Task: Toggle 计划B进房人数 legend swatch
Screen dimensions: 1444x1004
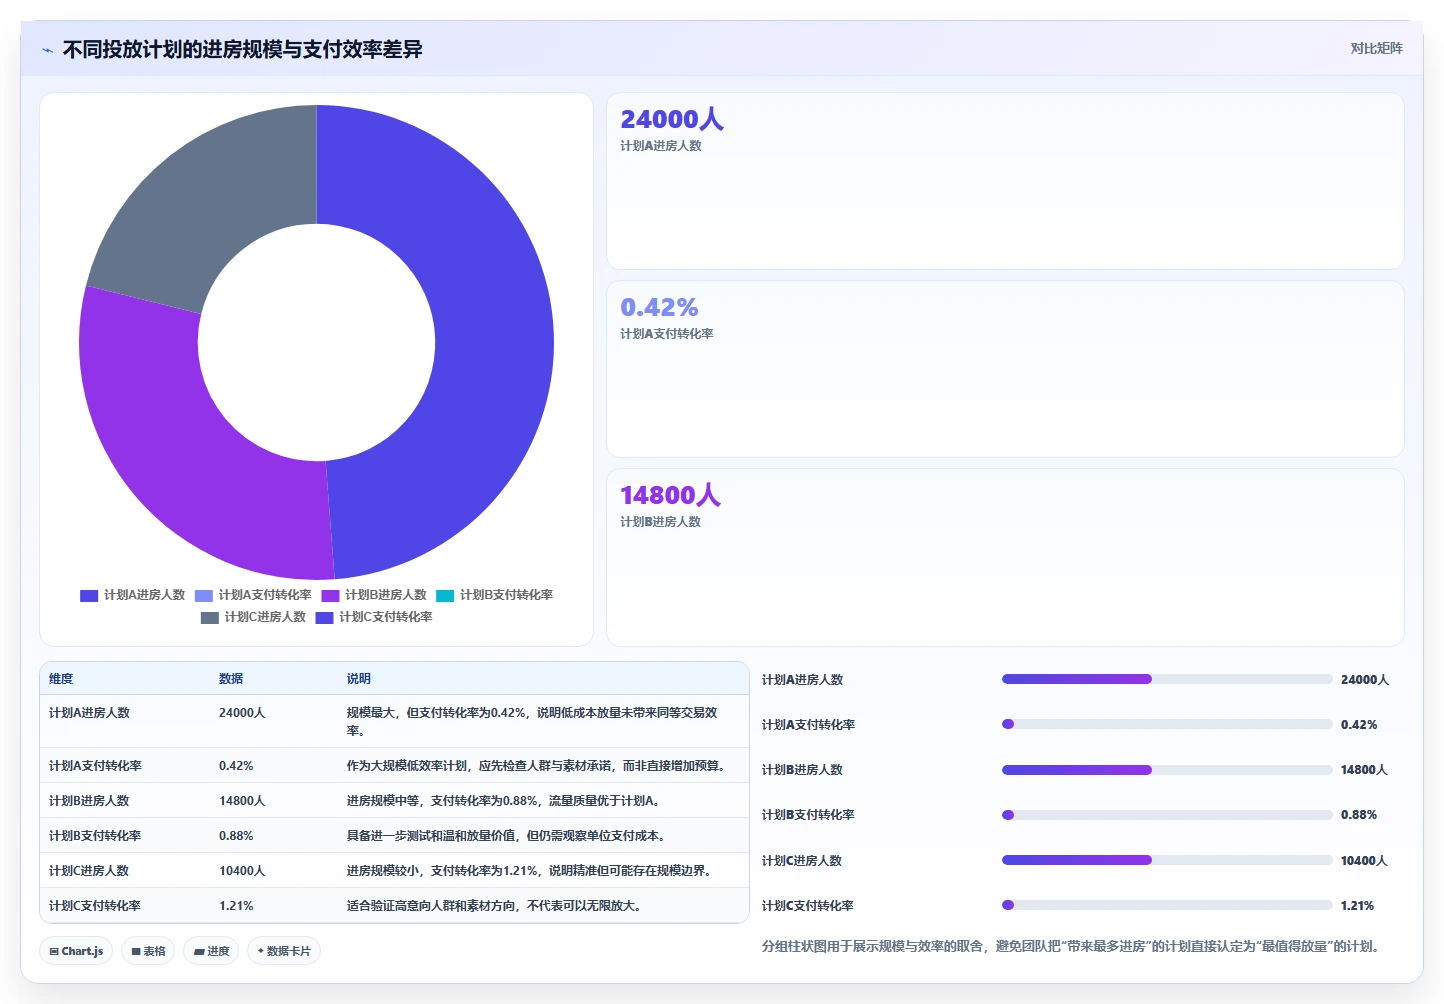Action: coord(330,595)
